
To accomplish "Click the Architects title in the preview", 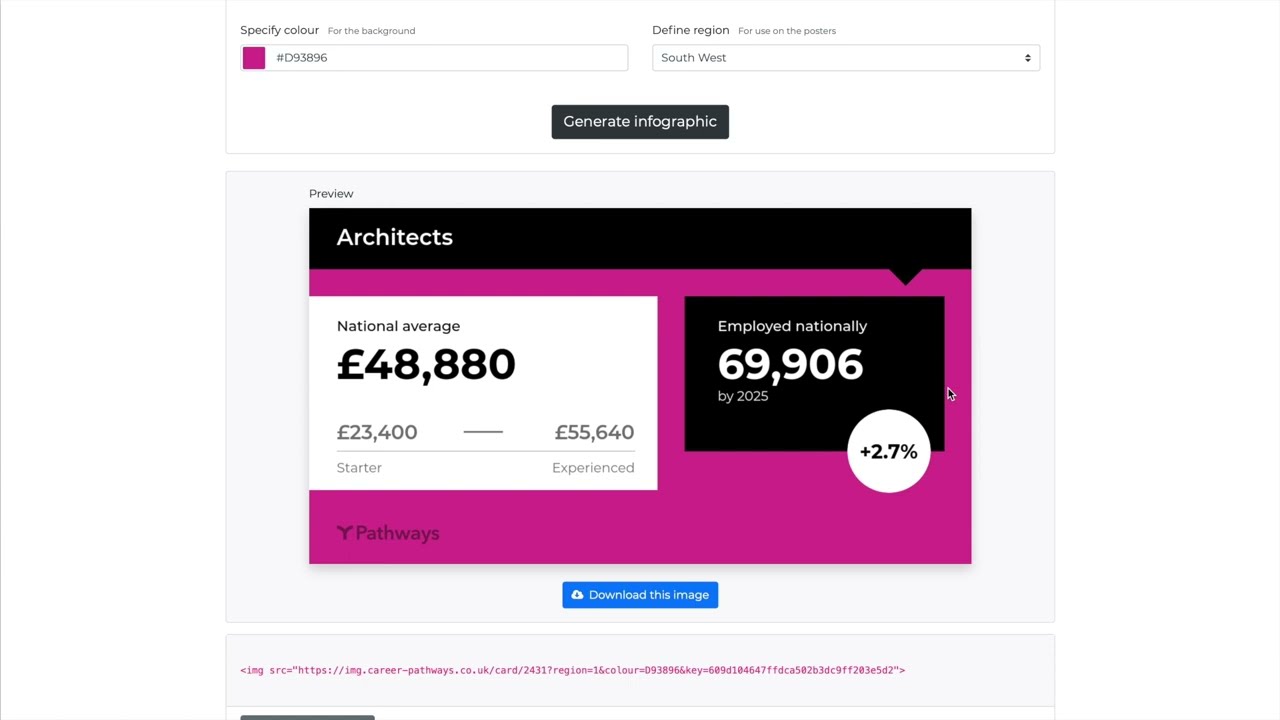I will [395, 237].
